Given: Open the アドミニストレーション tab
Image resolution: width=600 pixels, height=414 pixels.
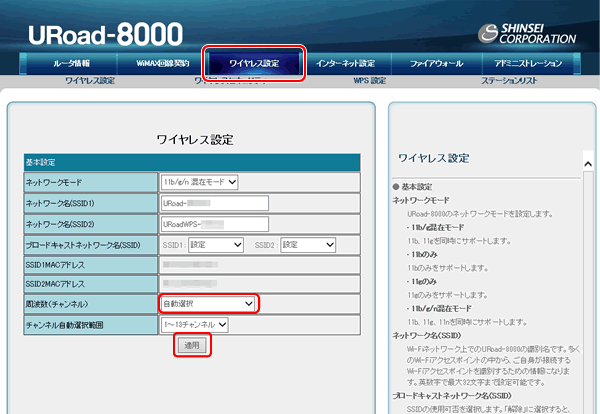Looking at the screenshot, I should pyautogui.click(x=528, y=64).
